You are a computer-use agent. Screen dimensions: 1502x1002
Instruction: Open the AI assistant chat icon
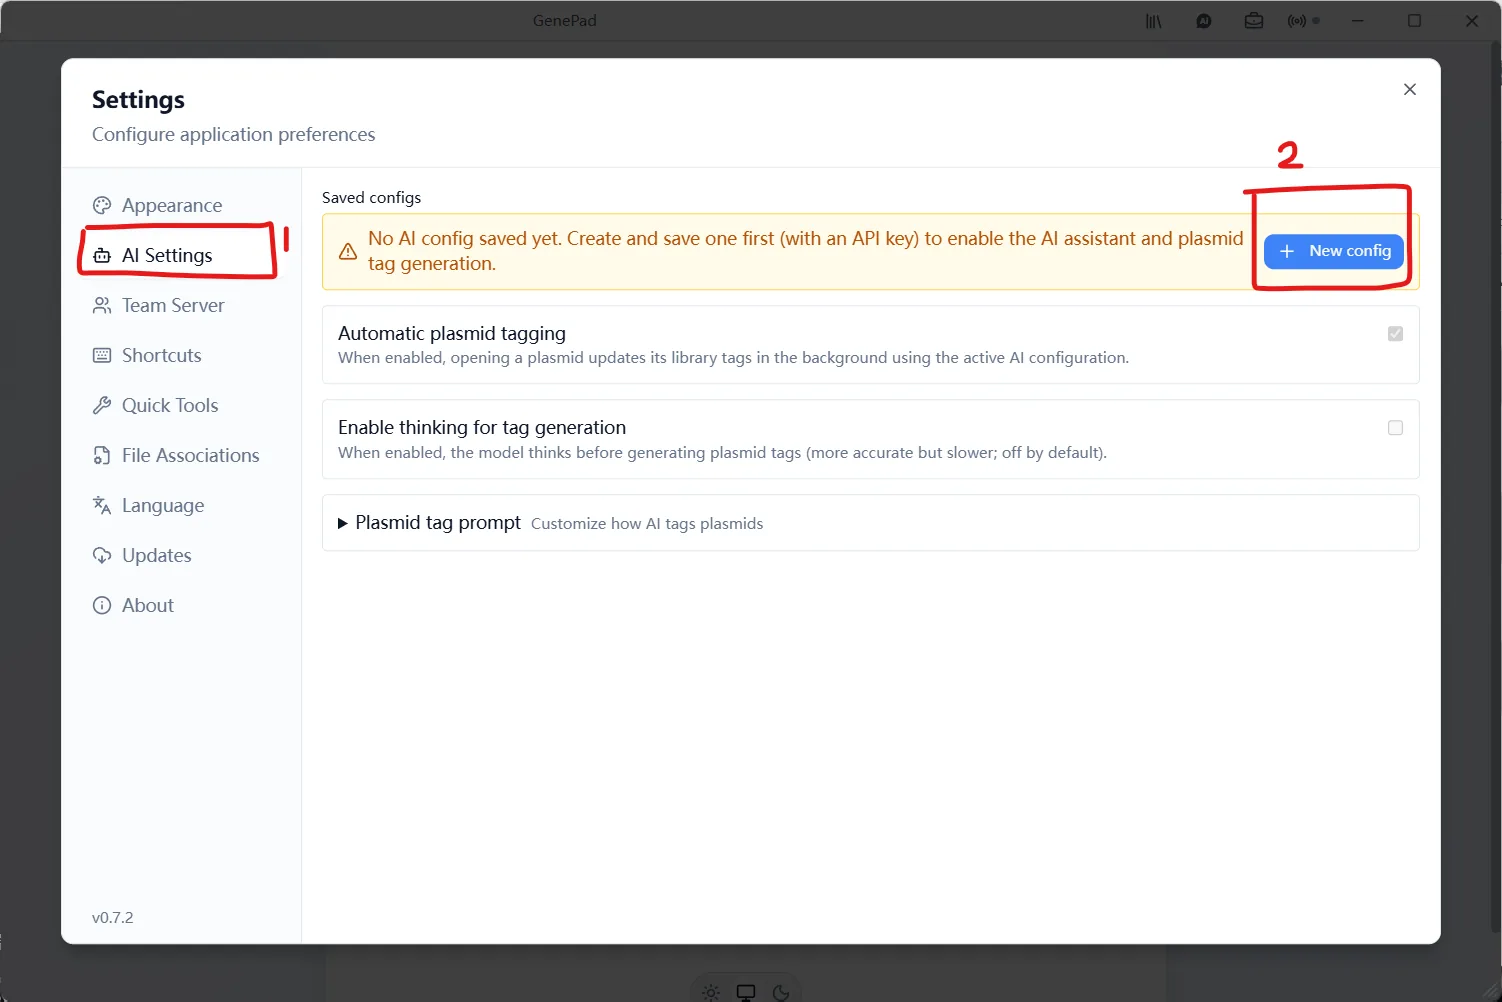pos(1204,21)
